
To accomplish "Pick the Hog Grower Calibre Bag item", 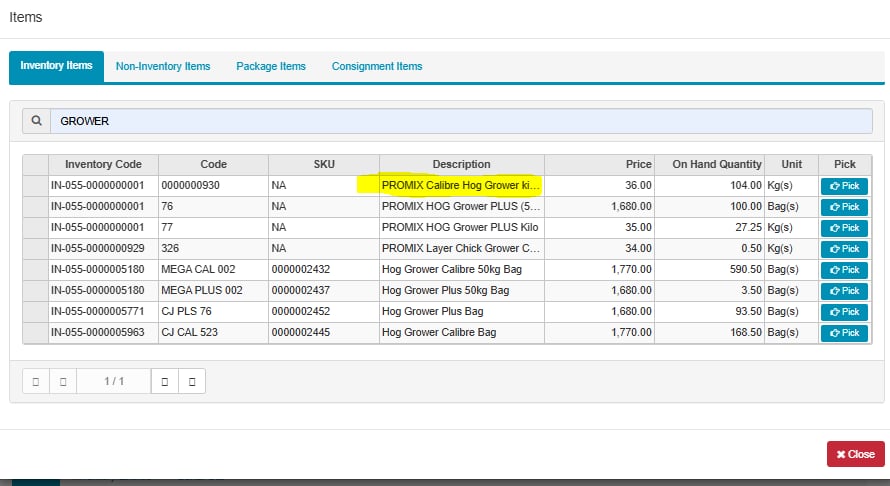I will click(x=843, y=333).
